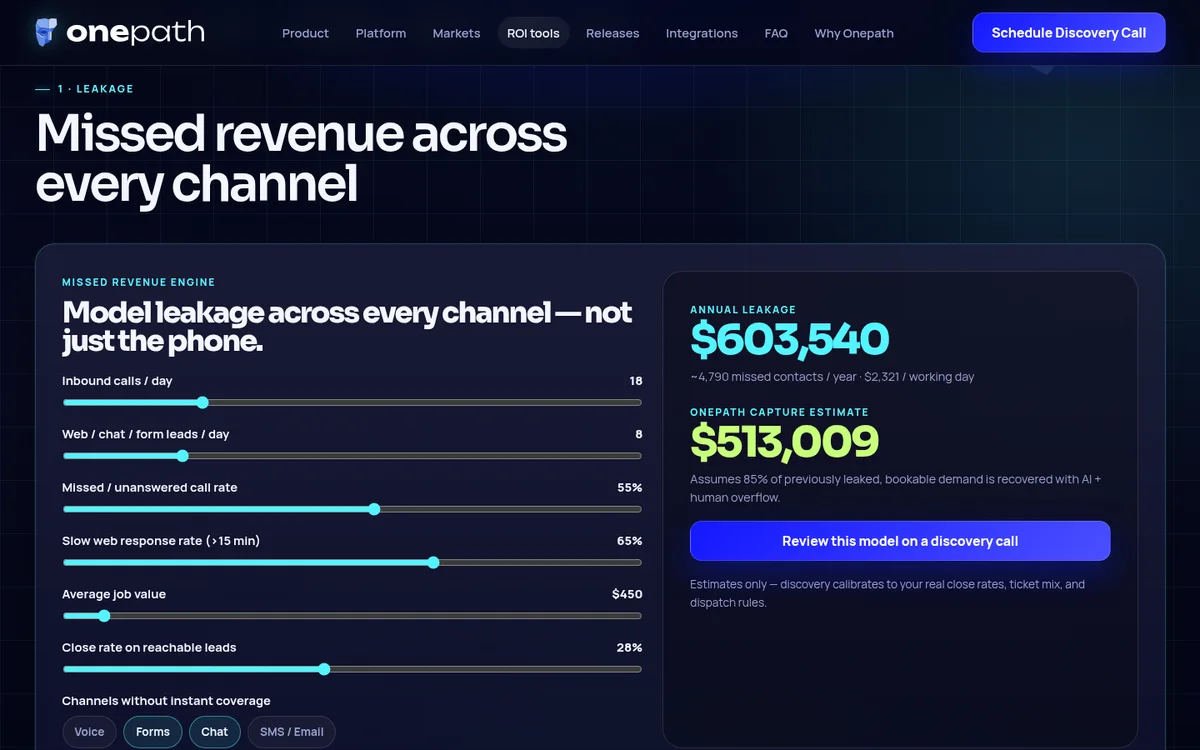
Task: Adjust the Slow web response rate slider
Action: (352, 562)
